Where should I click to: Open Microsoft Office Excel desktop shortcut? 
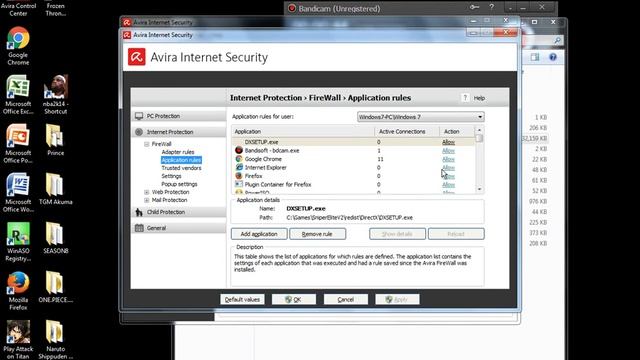tap(18, 95)
